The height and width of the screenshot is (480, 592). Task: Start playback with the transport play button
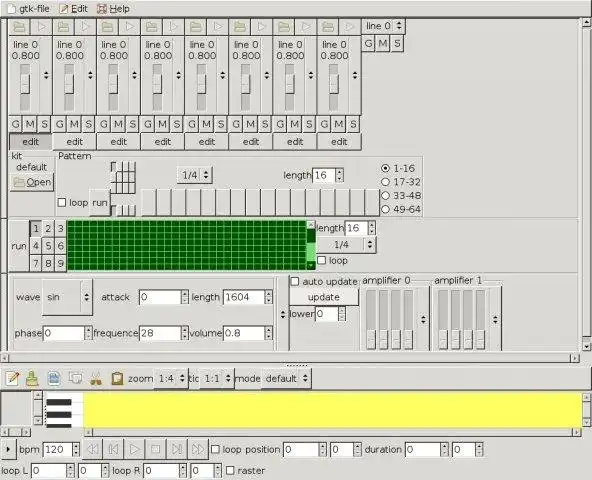[134, 449]
